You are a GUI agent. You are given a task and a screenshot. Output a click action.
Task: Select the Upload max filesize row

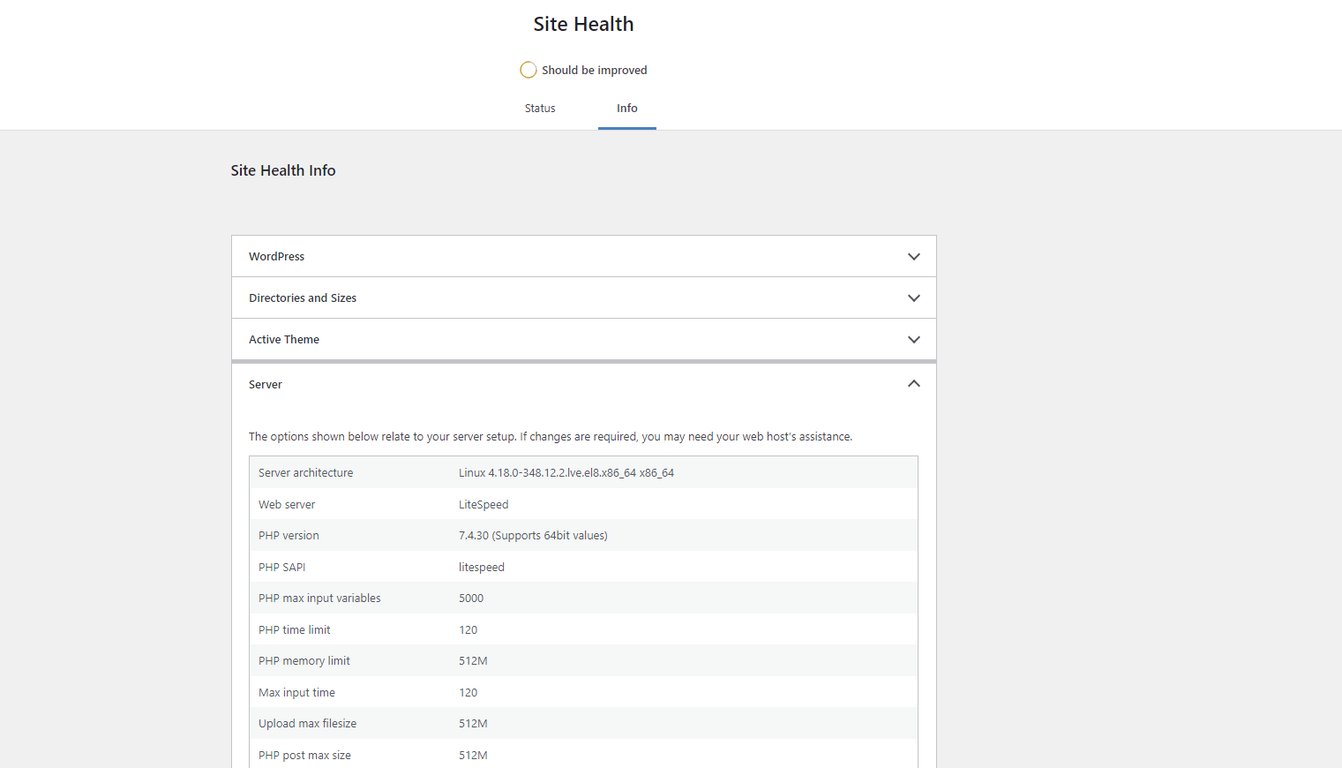[583, 723]
